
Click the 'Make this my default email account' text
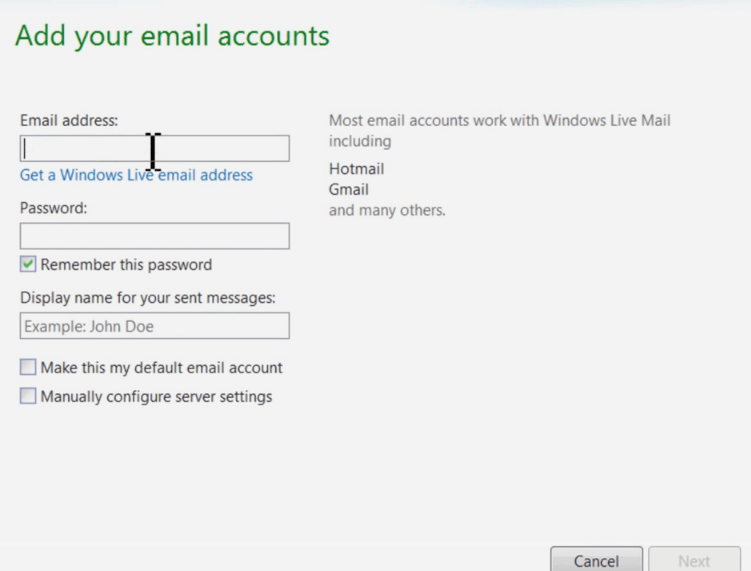tap(161, 367)
